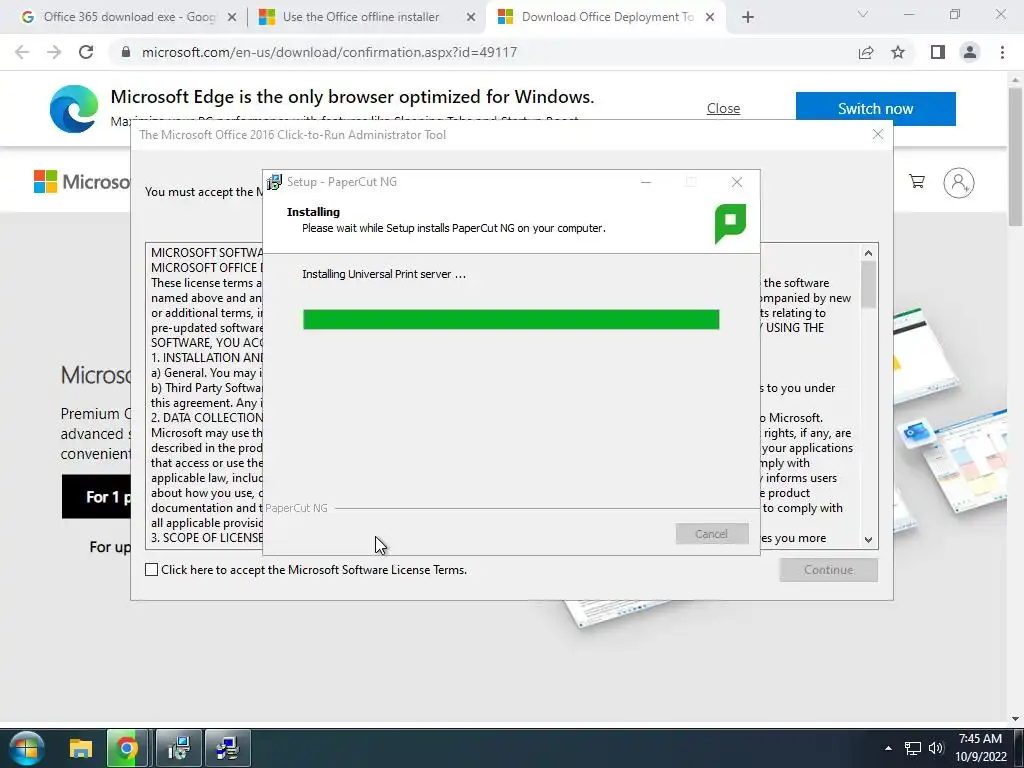Click the account sign-in icon
Image resolution: width=1024 pixels, height=768 pixels.
959,182
